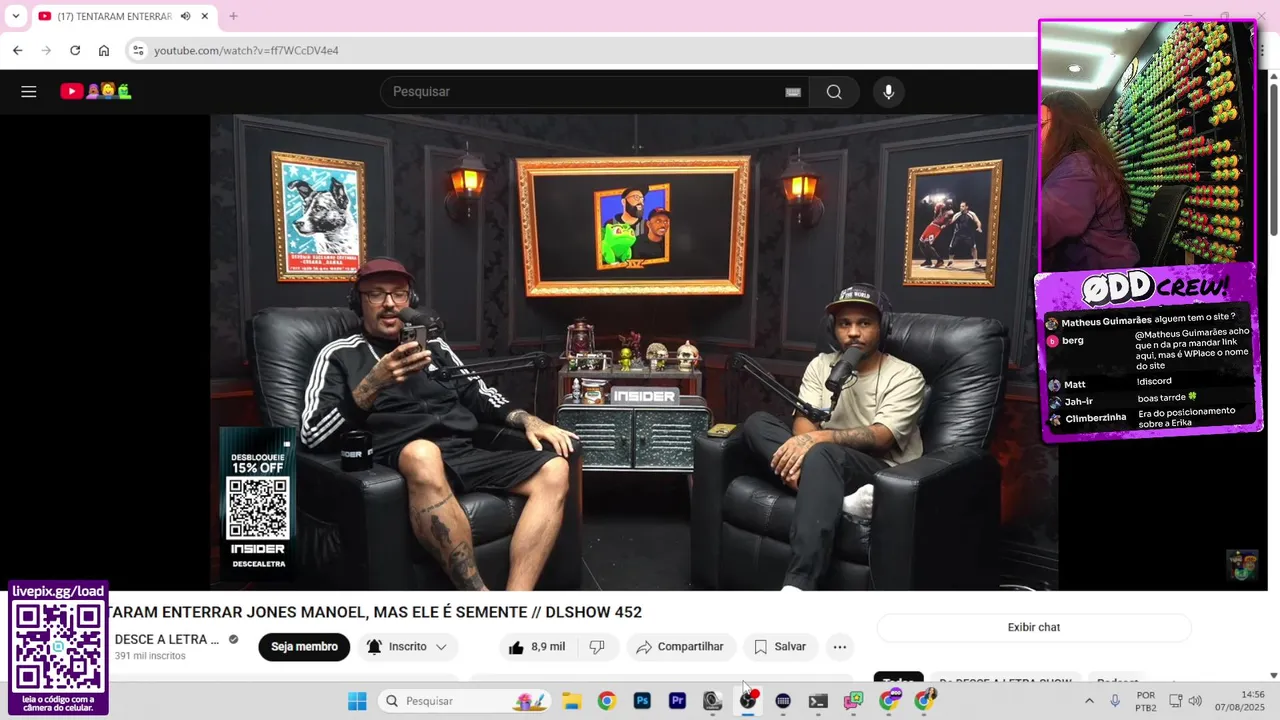Open network settings in system tray

(1176, 701)
